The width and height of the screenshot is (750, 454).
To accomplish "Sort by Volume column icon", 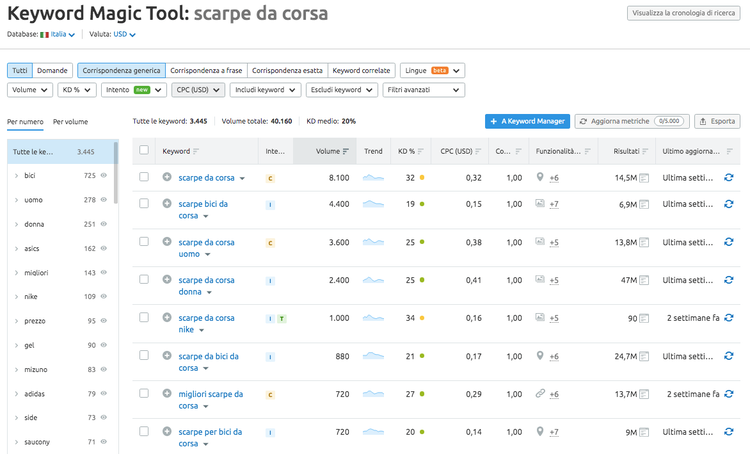I will point(346,151).
